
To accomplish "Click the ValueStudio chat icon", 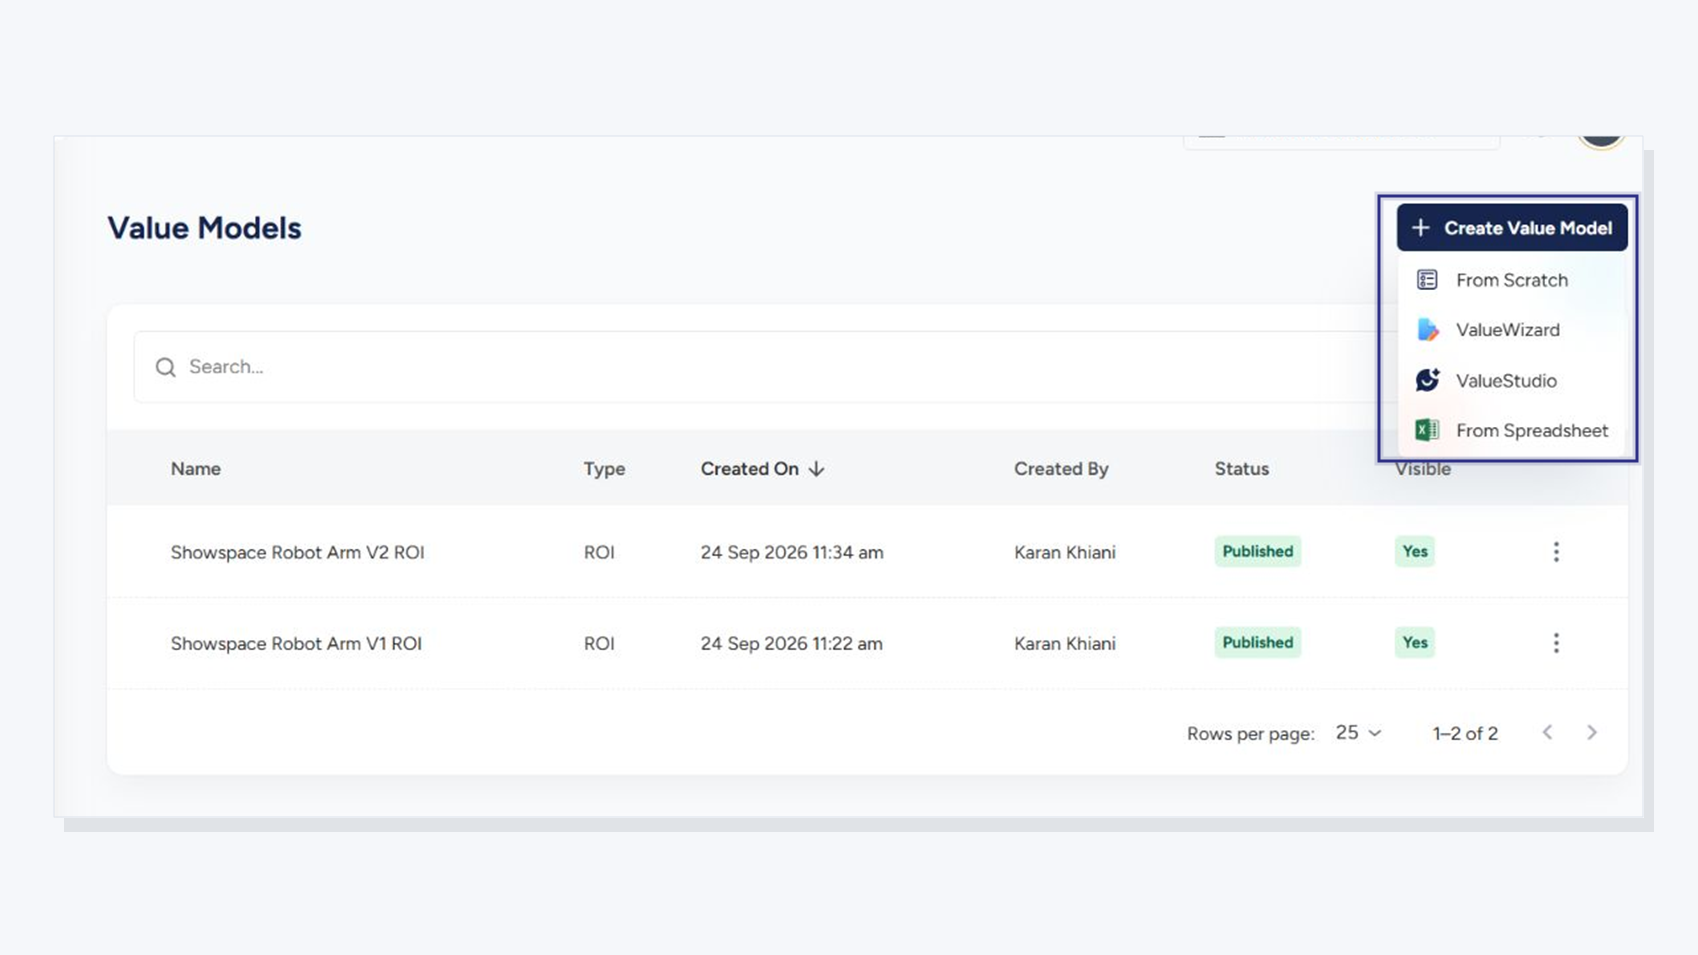I will 1427,380.
